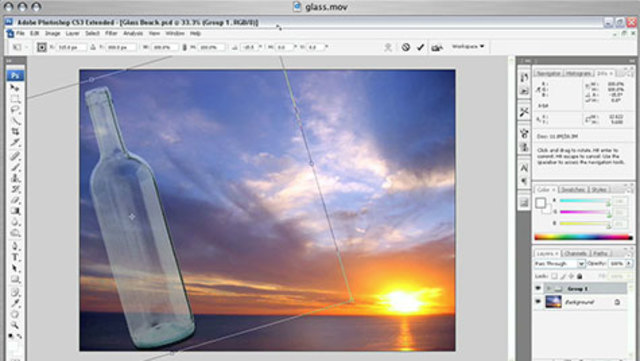Switch to the Styles tab
Screen dimensions: 640x361
tap(598, 190)
